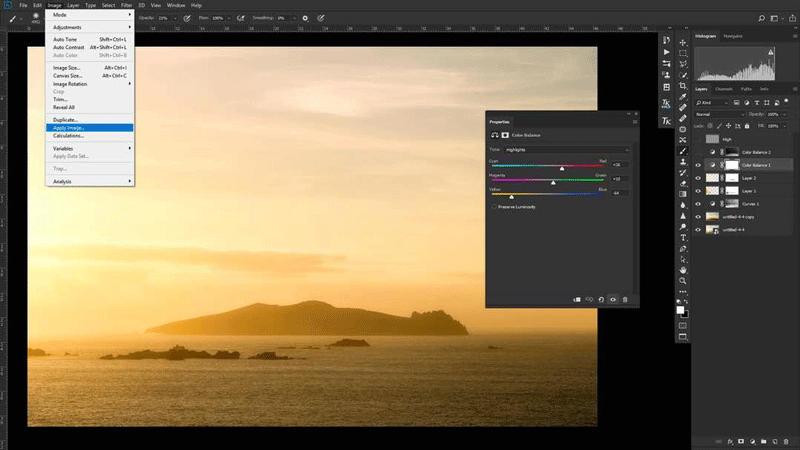
Task: Select the active Brush tool in toolbar
Action: pos(683,151)
